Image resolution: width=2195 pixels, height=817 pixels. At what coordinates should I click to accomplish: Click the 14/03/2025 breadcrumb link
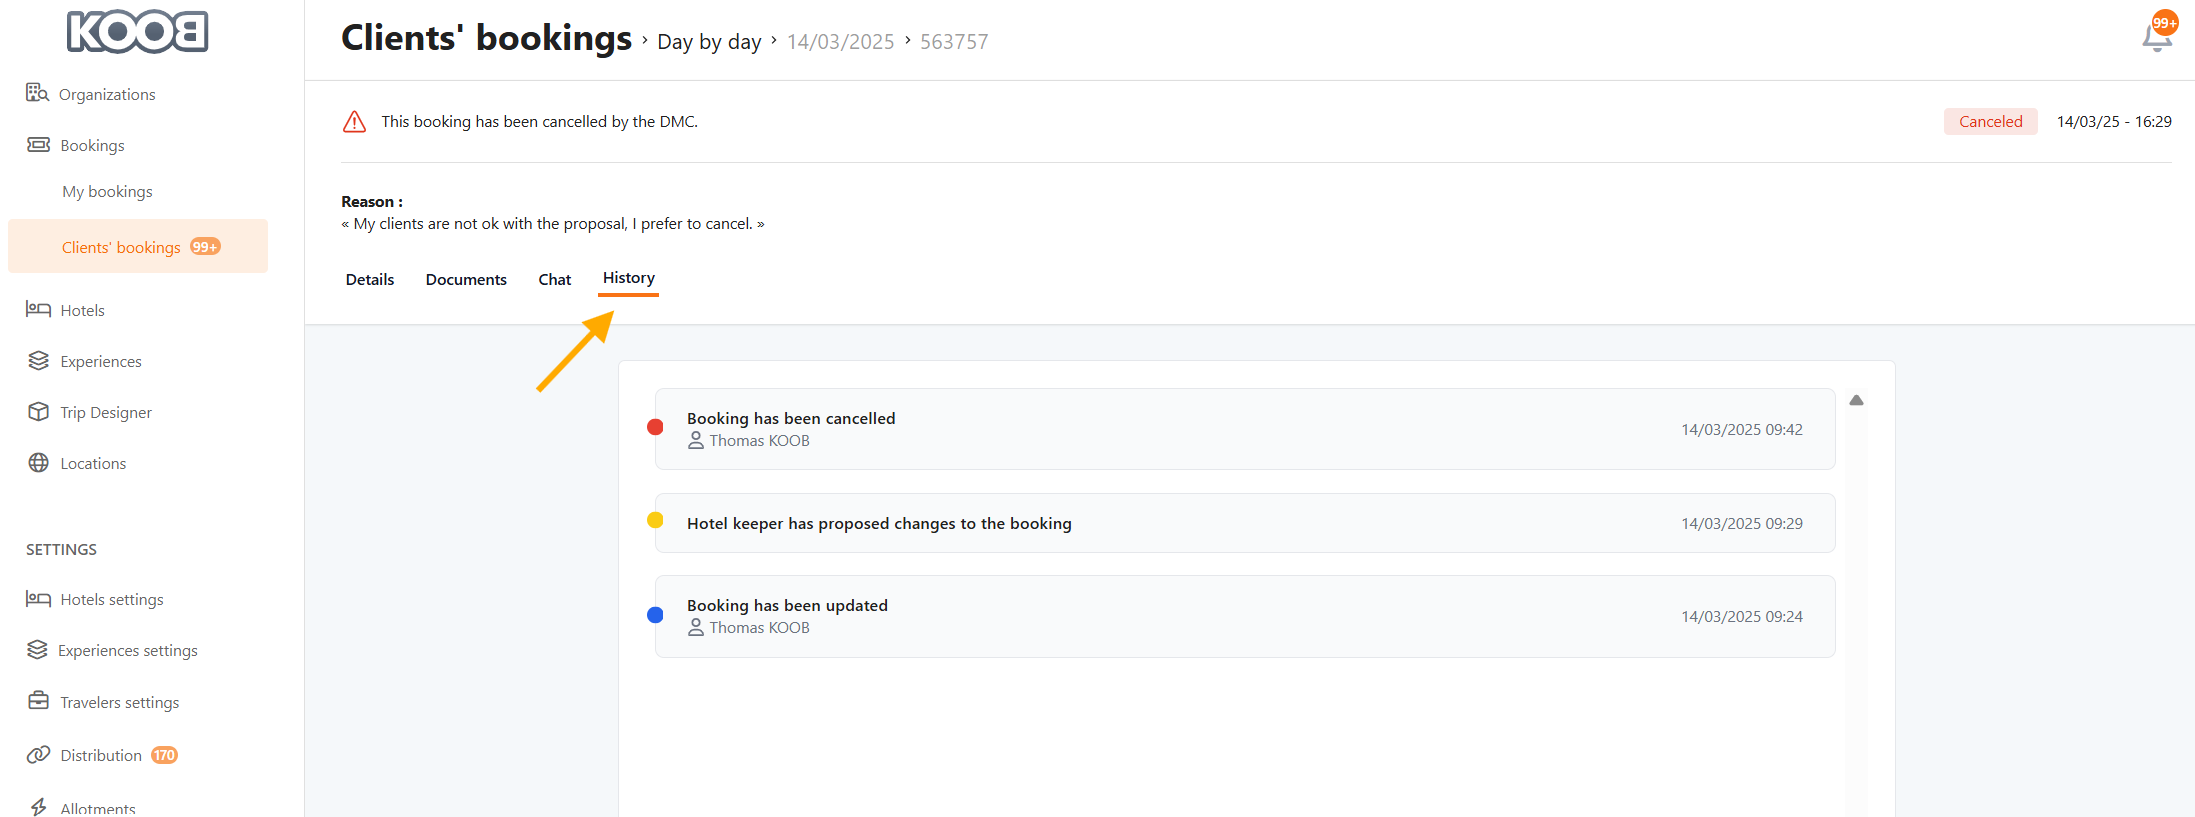click(840, 42)
